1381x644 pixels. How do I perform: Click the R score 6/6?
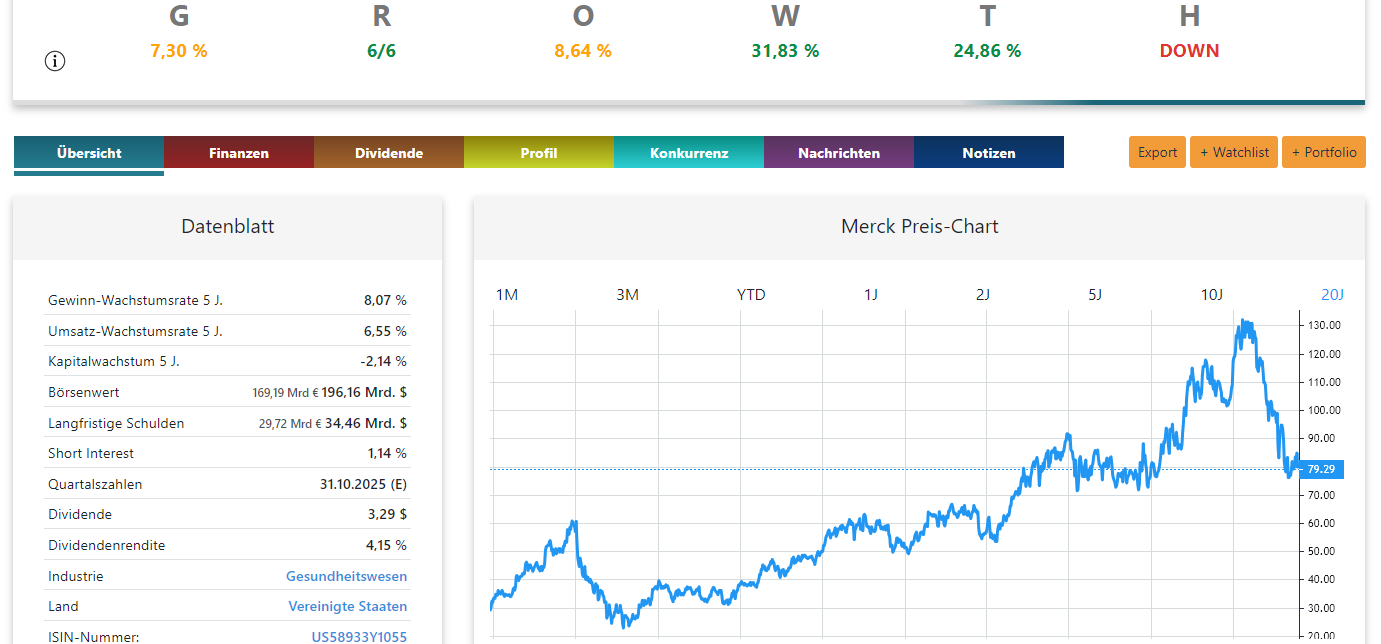pos(381,50)
